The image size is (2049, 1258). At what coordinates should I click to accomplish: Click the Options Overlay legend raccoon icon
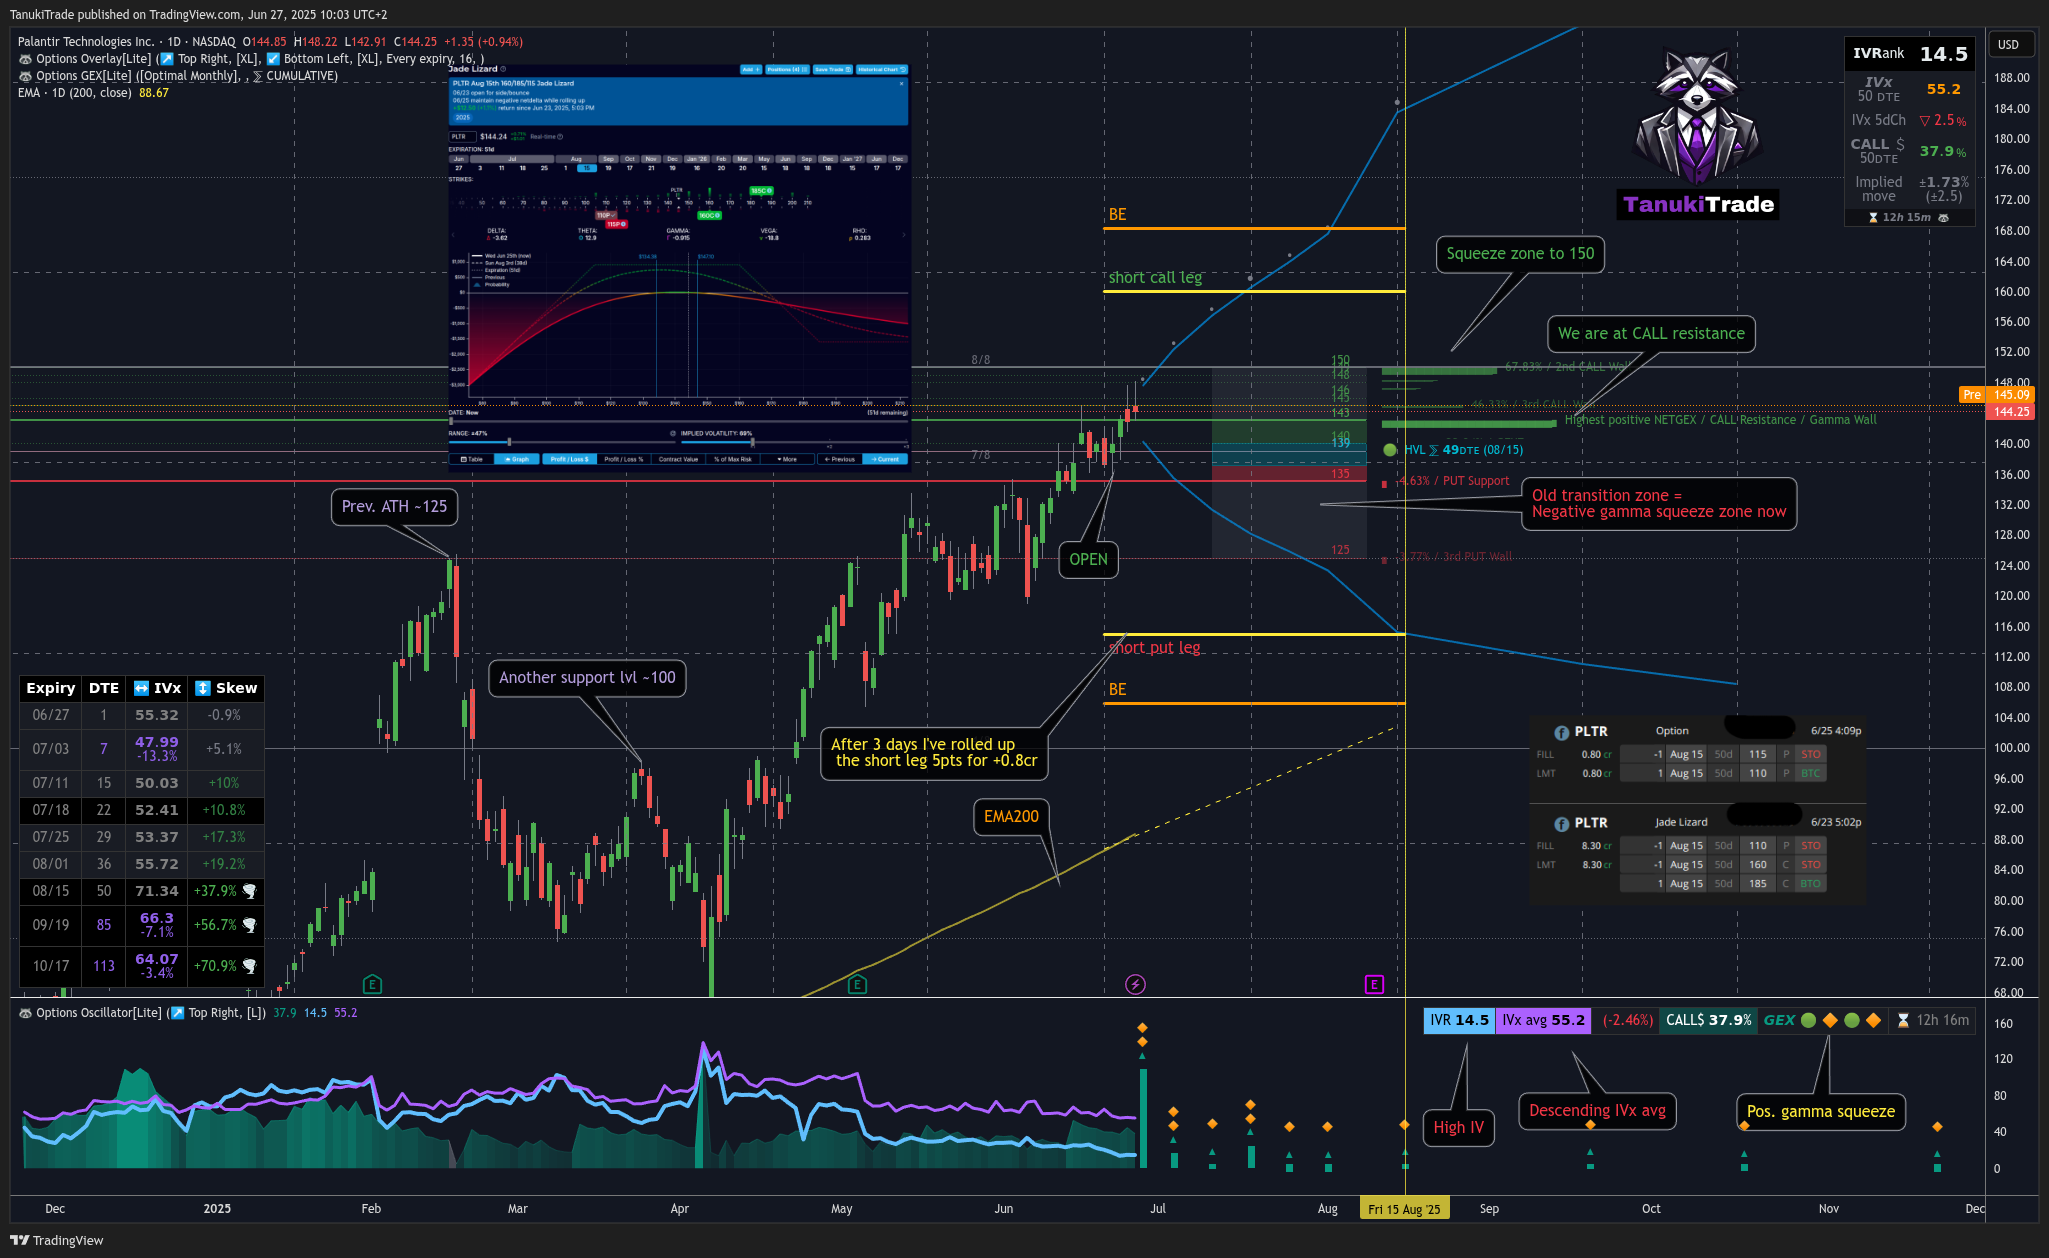(25, 59)
